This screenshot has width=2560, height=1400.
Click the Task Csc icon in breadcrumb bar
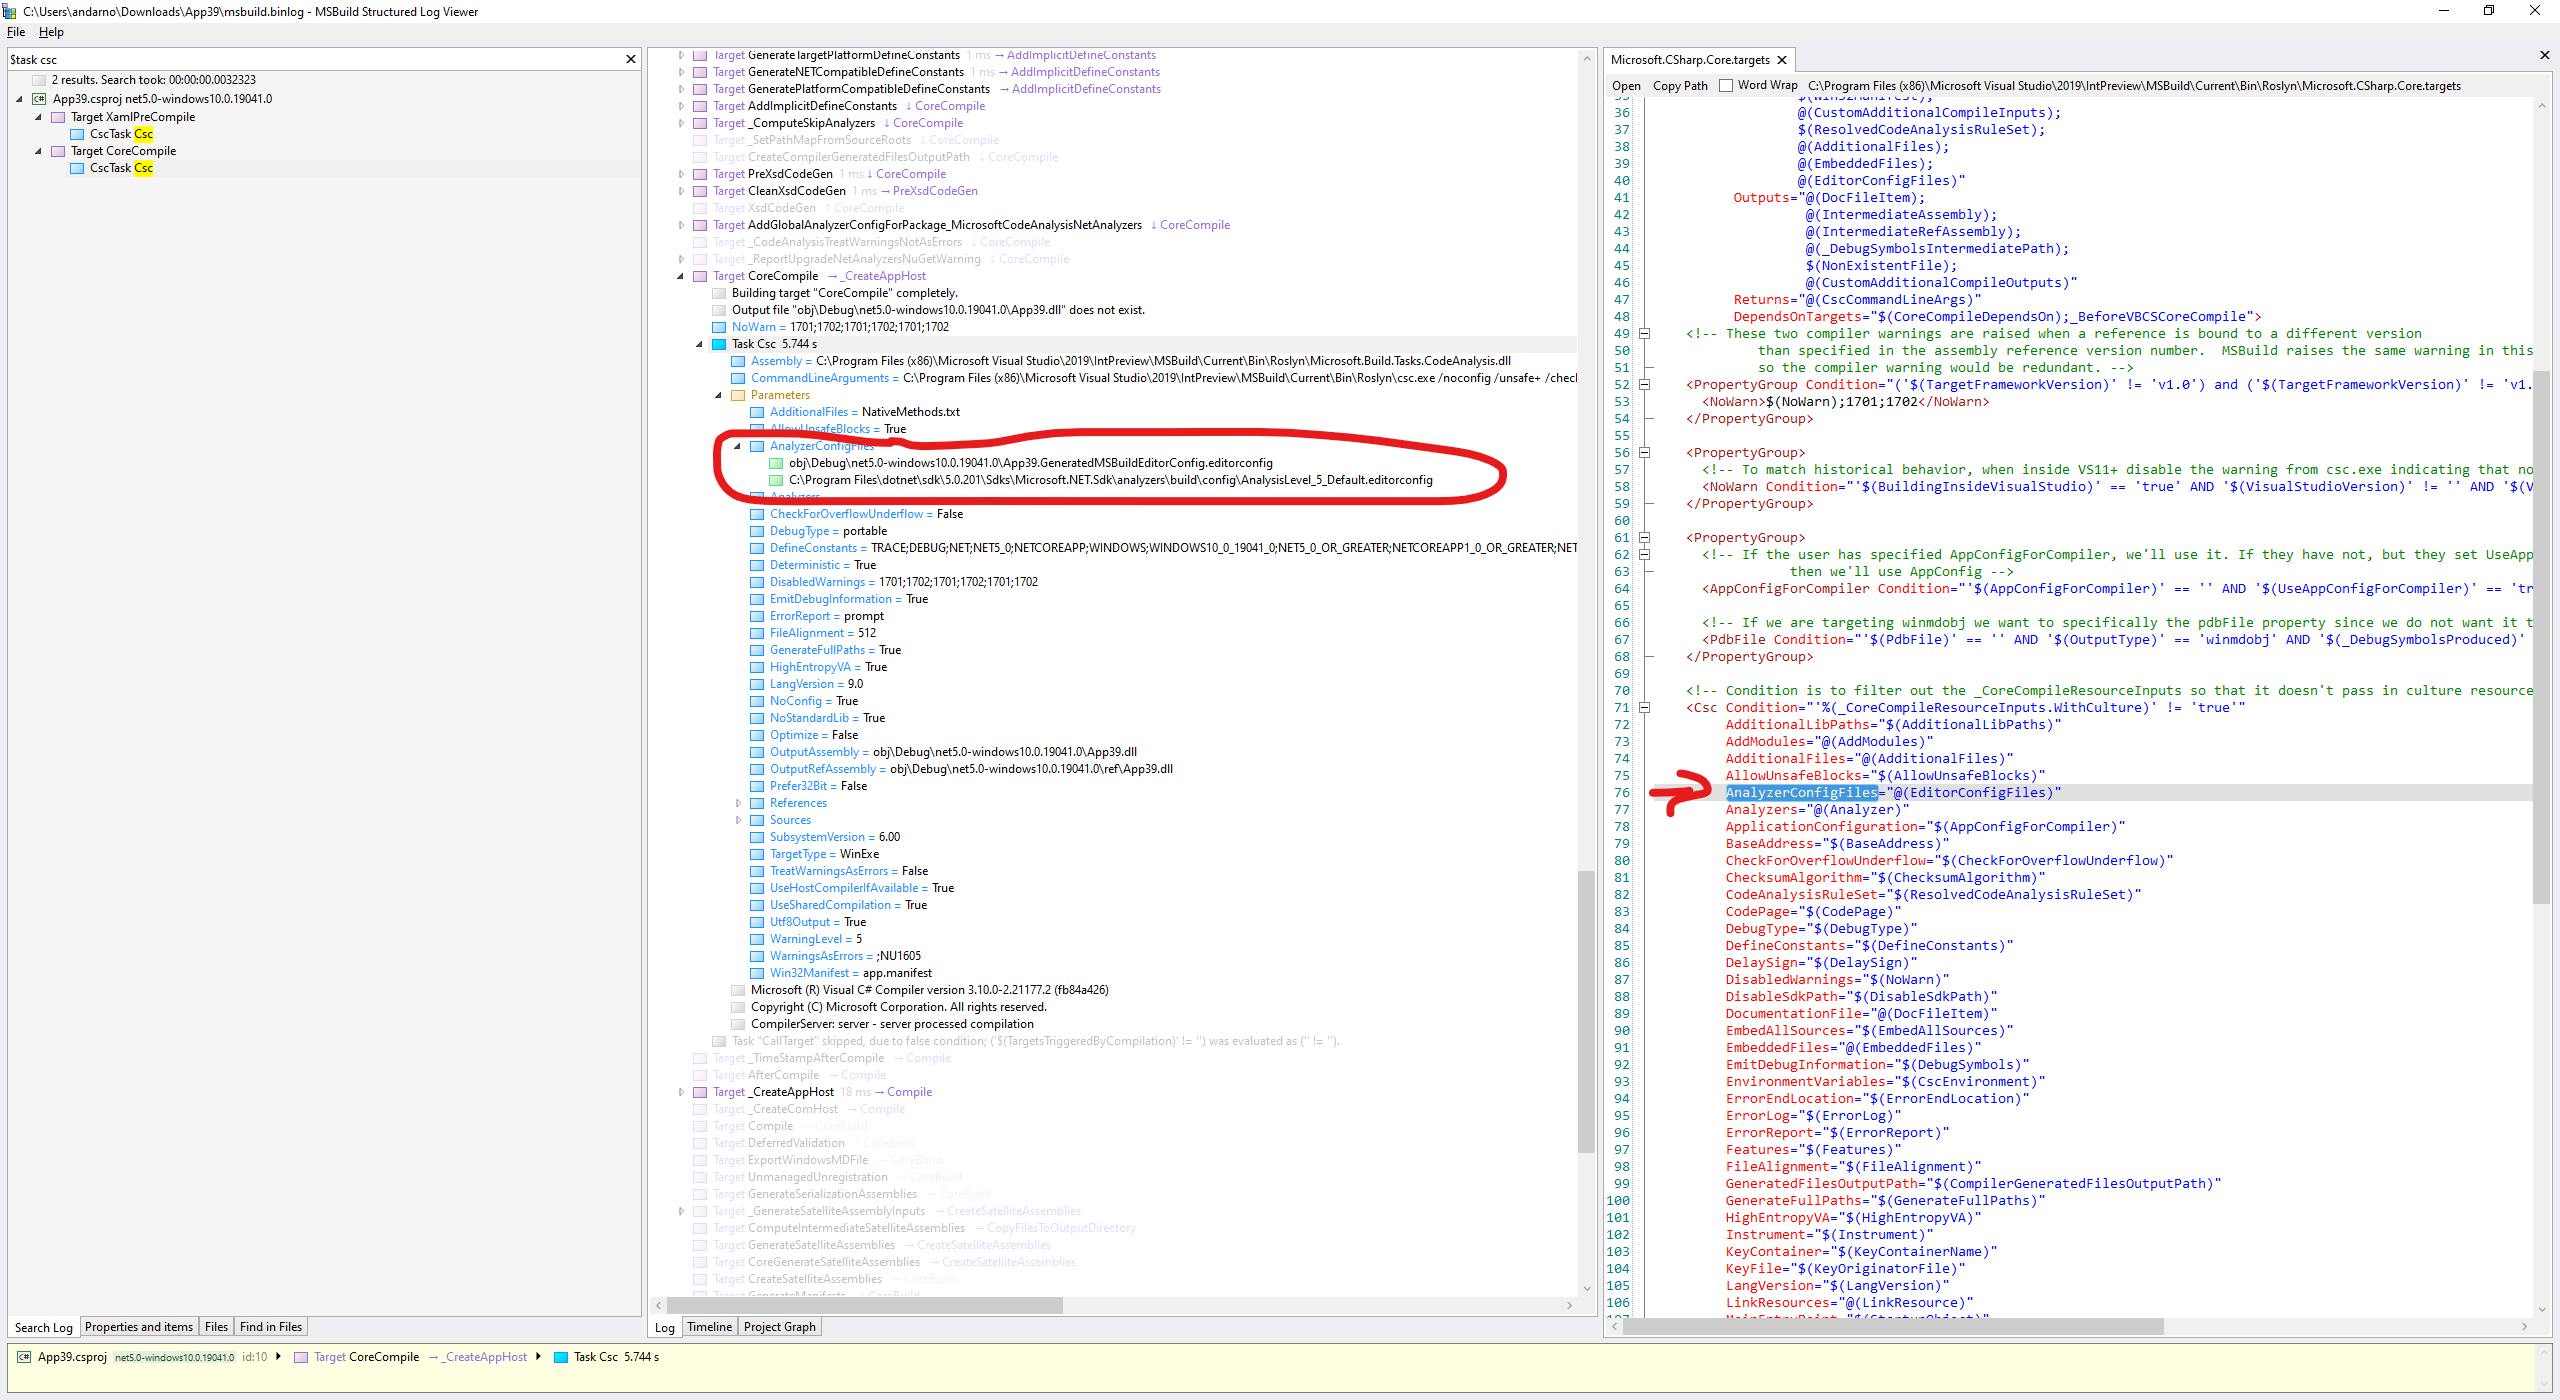tap(561, 1357)
